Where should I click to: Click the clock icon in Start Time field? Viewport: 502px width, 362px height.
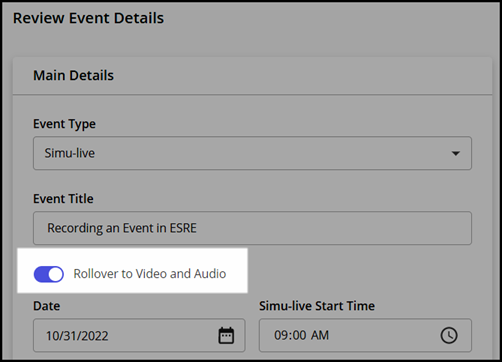[449, 335]
